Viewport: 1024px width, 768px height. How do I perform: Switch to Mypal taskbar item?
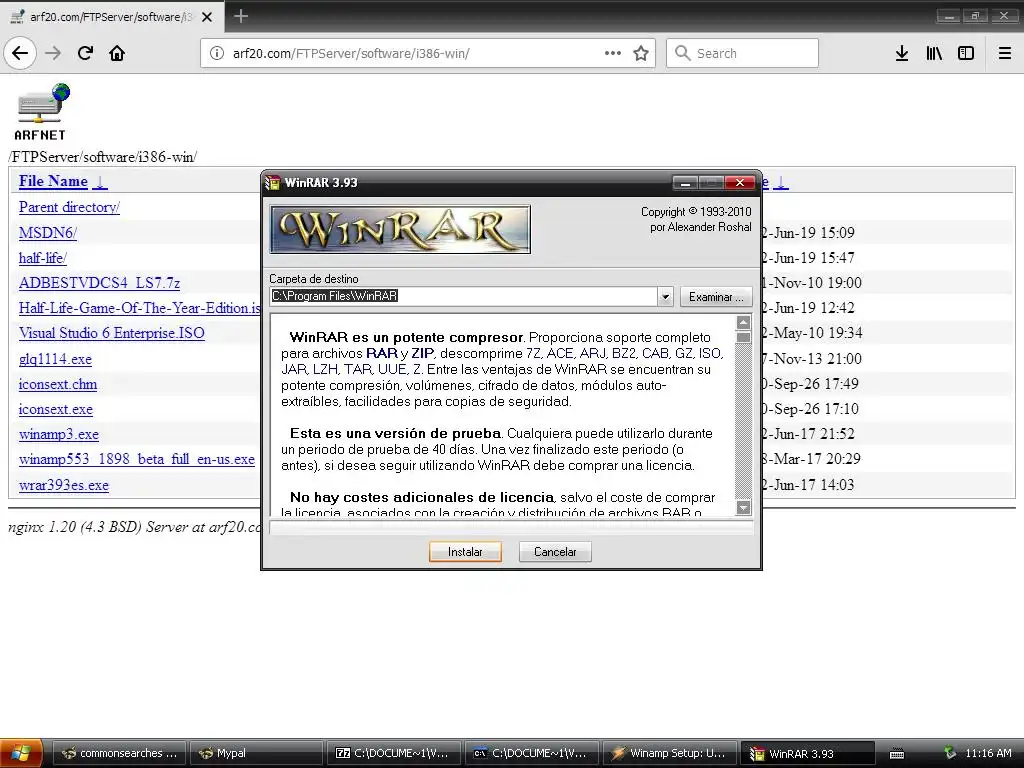[x=257, y=754]
